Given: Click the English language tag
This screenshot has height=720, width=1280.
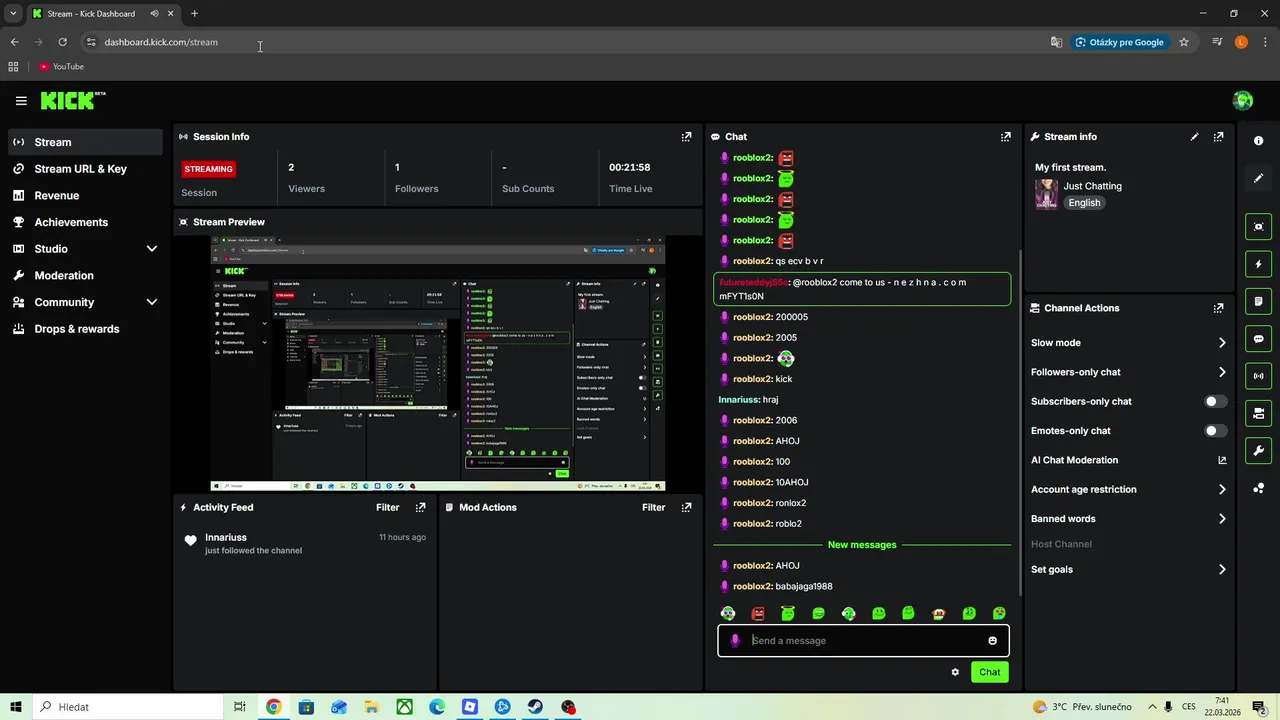Looking at the screenshot, I should click(1084, 203).
